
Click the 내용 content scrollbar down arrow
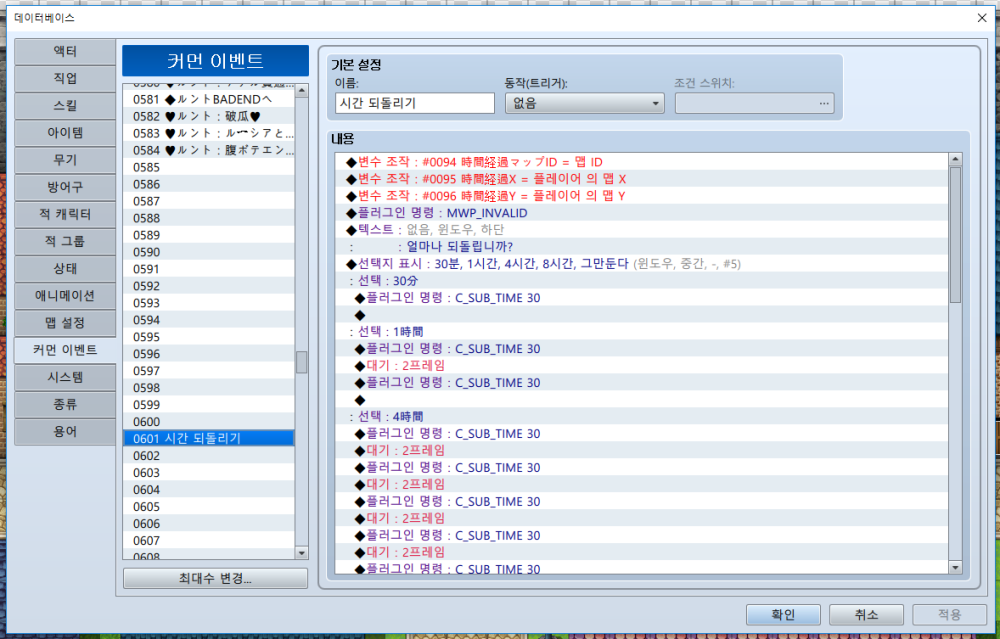coord(956,568)
